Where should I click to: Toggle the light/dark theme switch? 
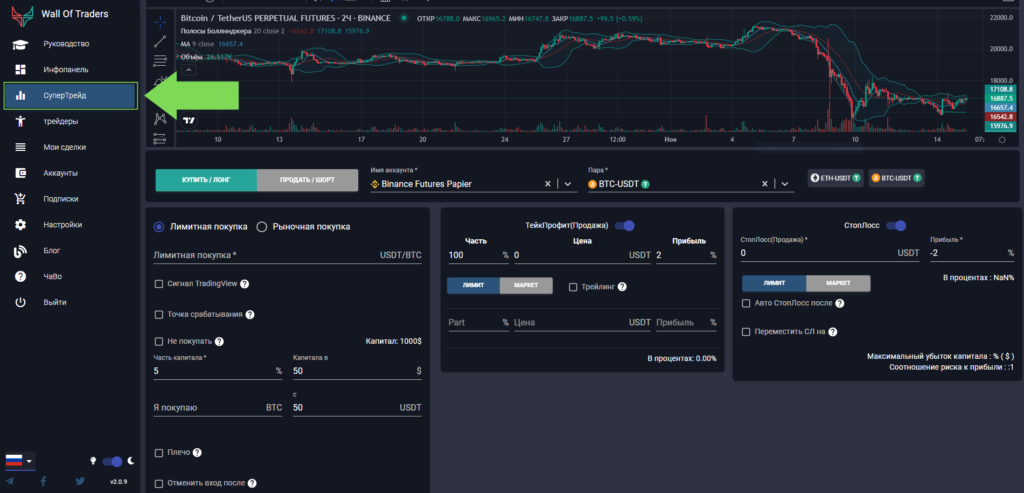tap(113, 462)
